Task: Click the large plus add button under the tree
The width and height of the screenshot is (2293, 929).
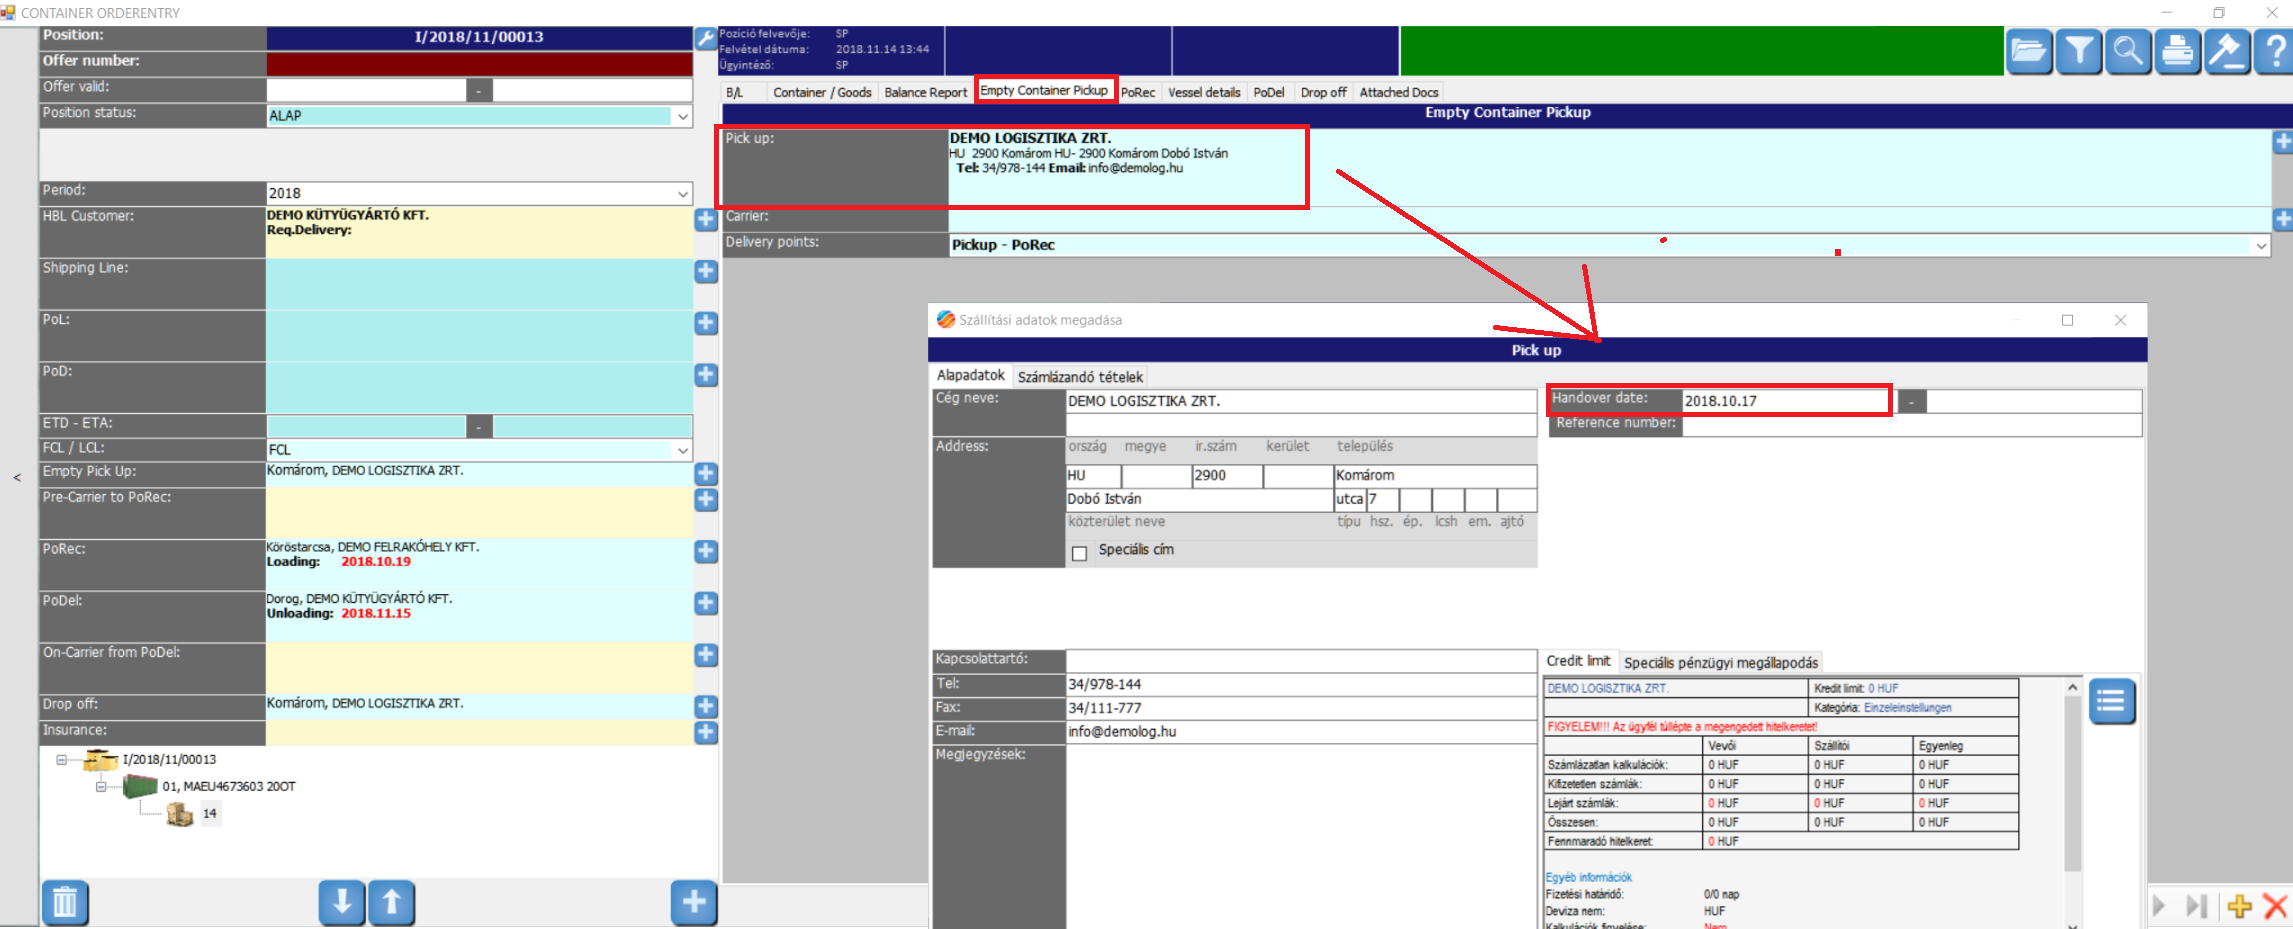Action: (x=694, y=903)
